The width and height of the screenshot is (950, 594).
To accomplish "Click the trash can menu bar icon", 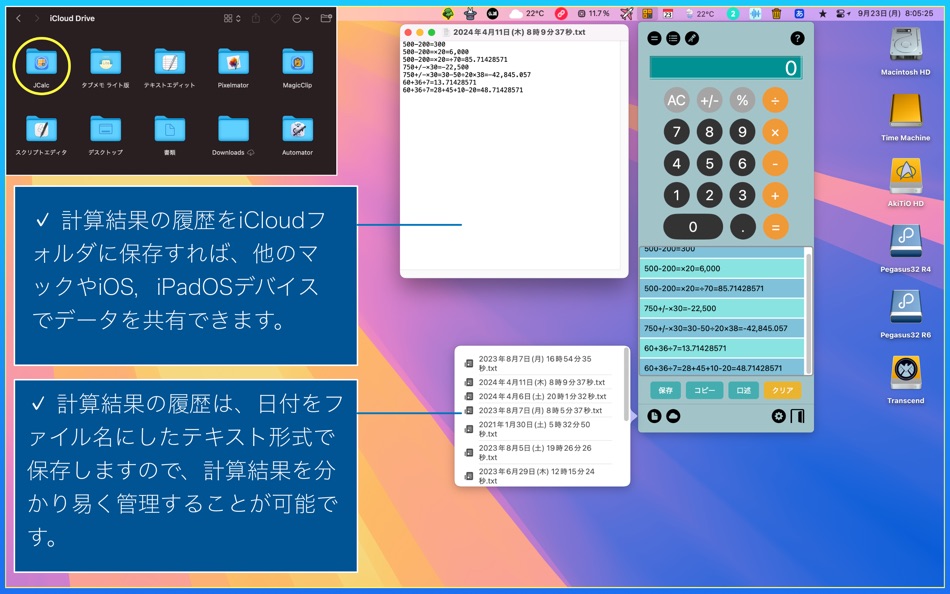I will 777,13.
